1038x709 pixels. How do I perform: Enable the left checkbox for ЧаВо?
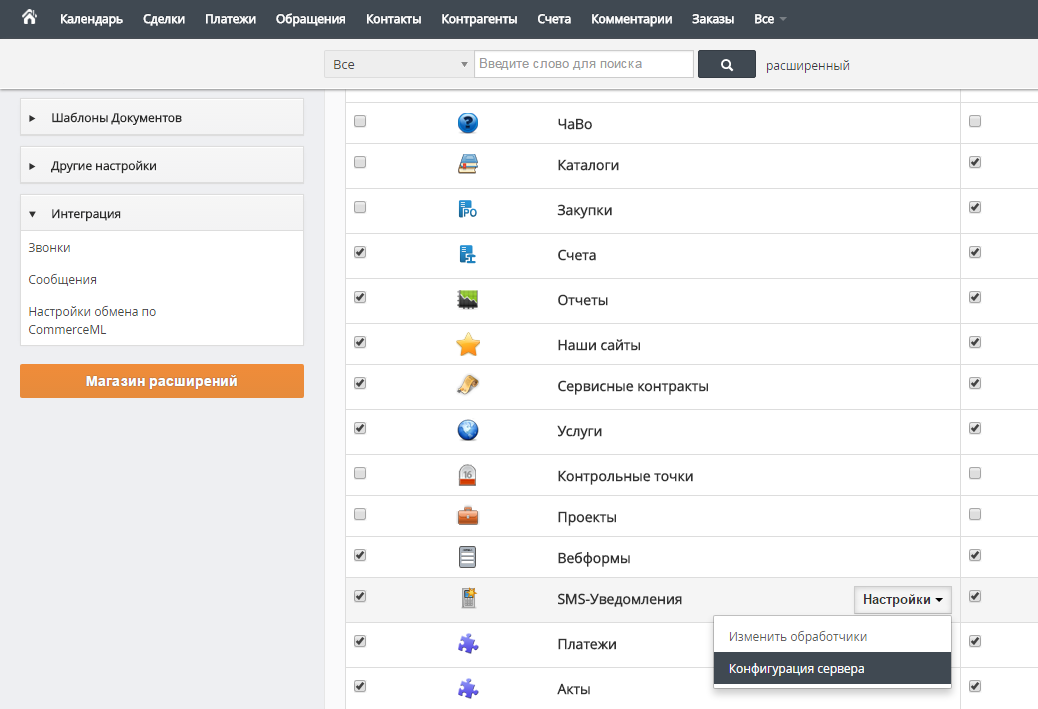(x=360, y=121)
